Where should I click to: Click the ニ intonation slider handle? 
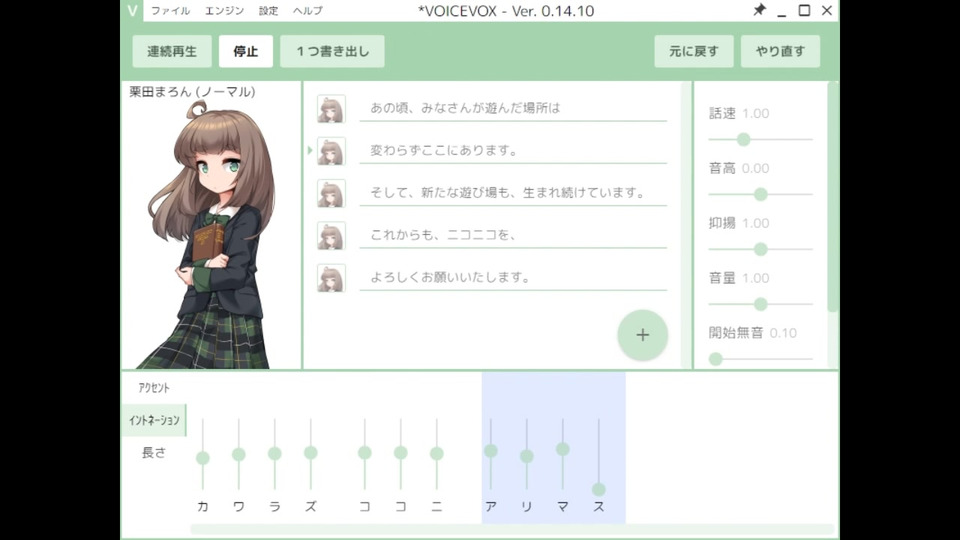pos(437,454)
